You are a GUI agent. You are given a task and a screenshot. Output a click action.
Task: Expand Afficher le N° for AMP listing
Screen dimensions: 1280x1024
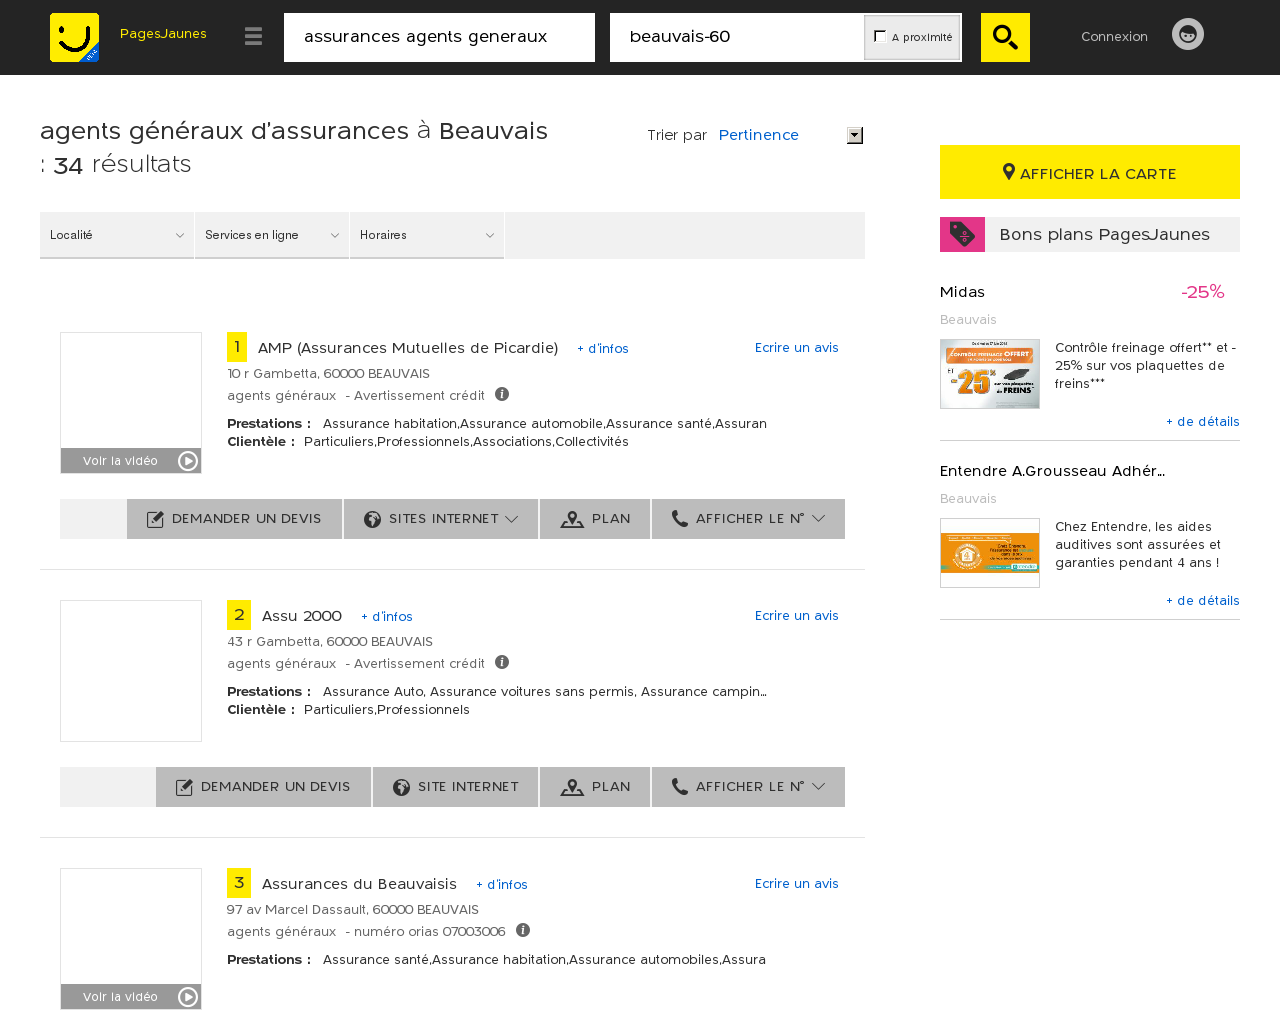748,519
